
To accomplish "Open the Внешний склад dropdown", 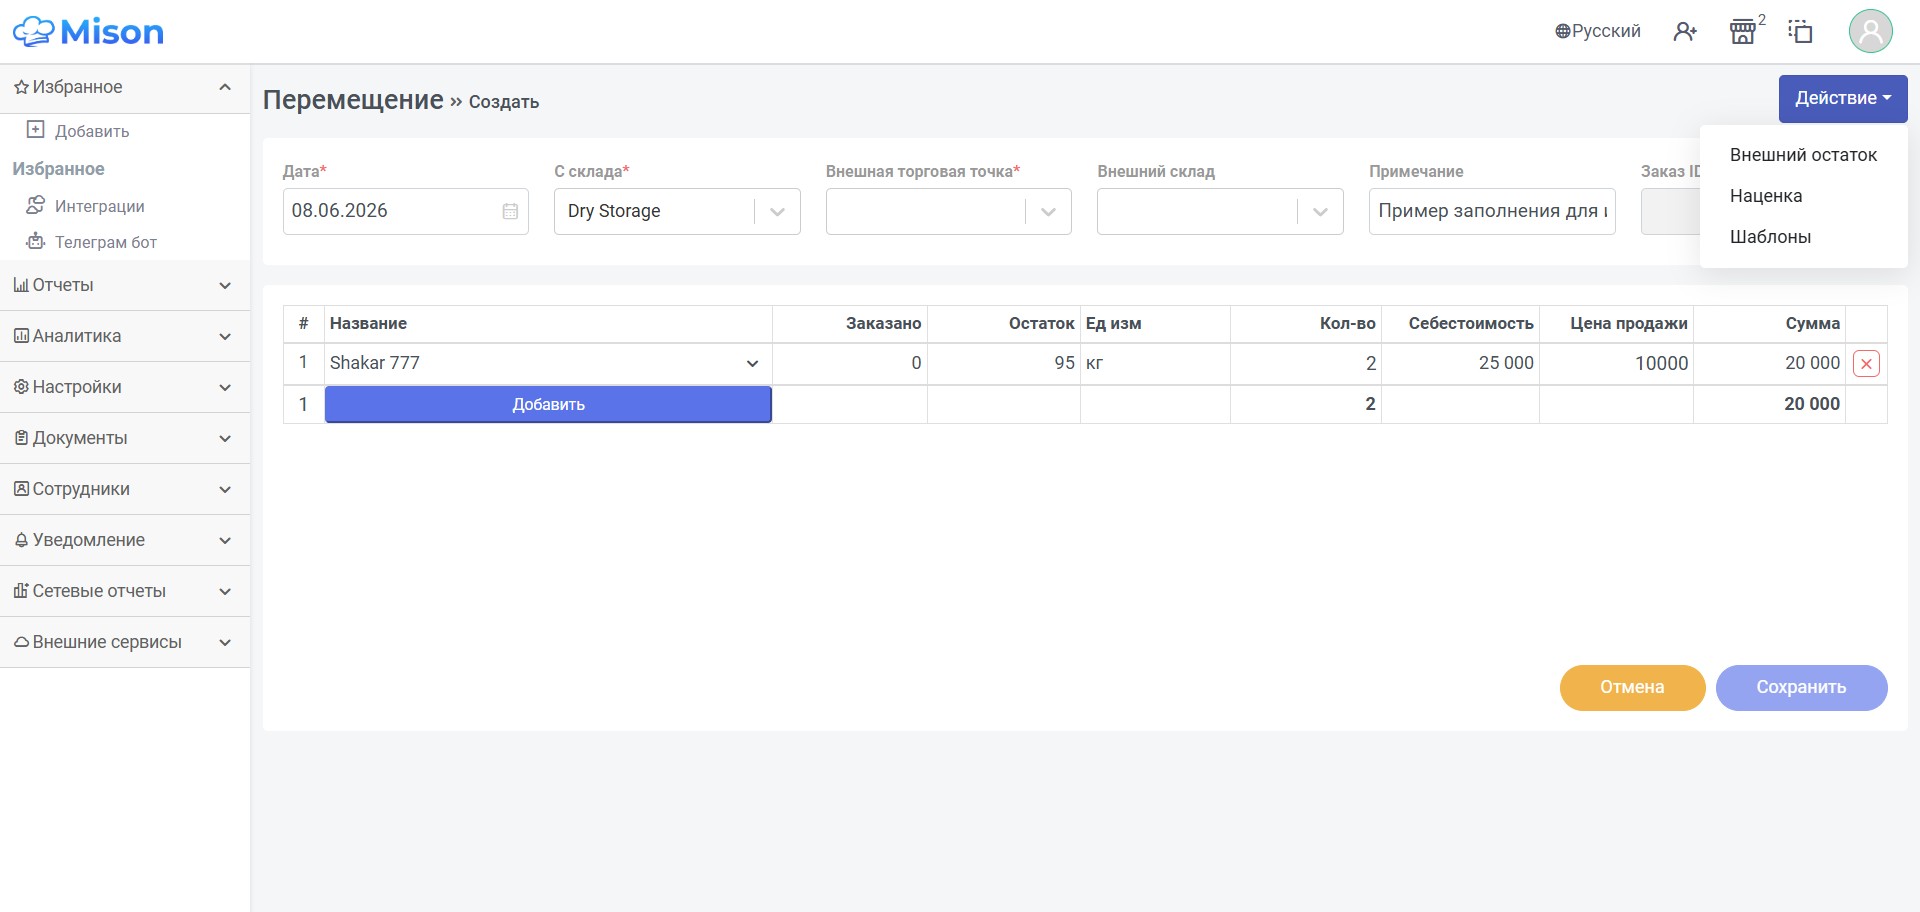I will point(1220,211).
